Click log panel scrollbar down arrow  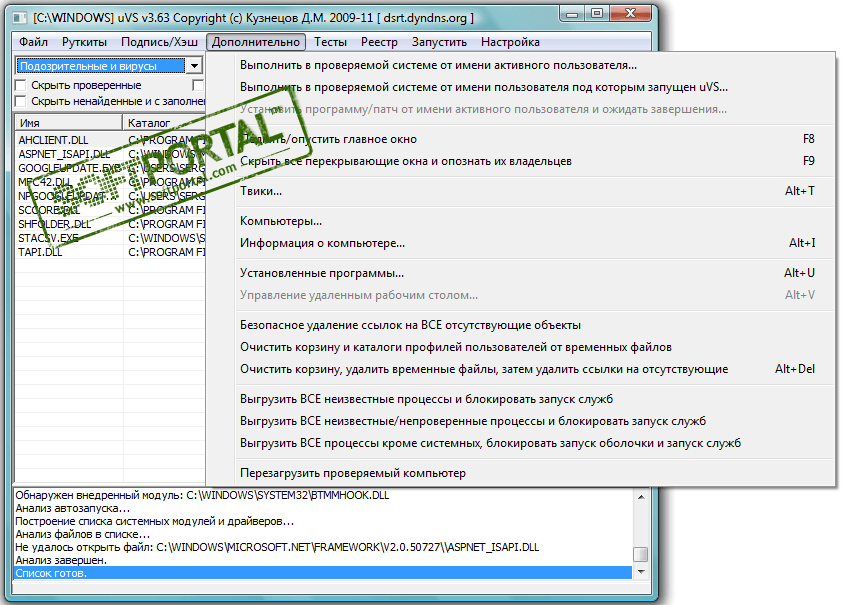tap(641, 572)
